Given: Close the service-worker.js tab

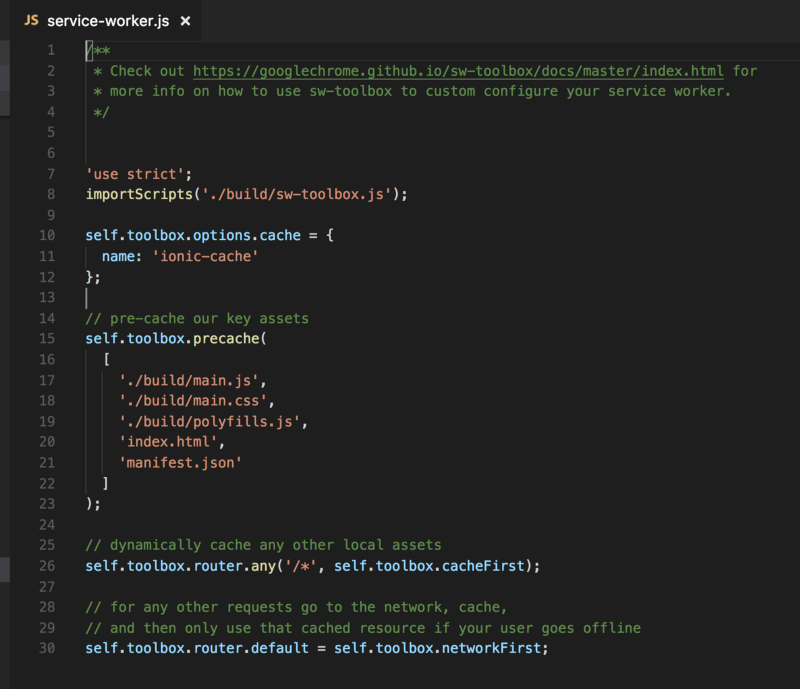Looking at the screenshot, I should [x=185, y=21].
